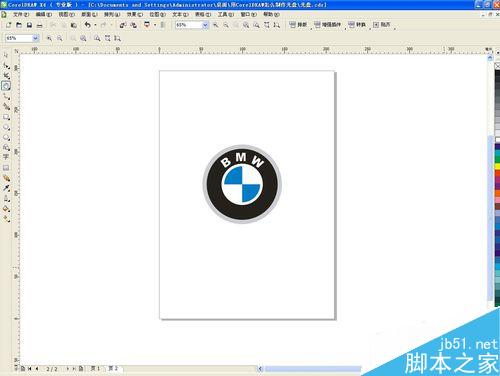This screenshot has height=376, width=500.
Task: Switch to the 页1 page tab
Action: [x=95, y=369]
